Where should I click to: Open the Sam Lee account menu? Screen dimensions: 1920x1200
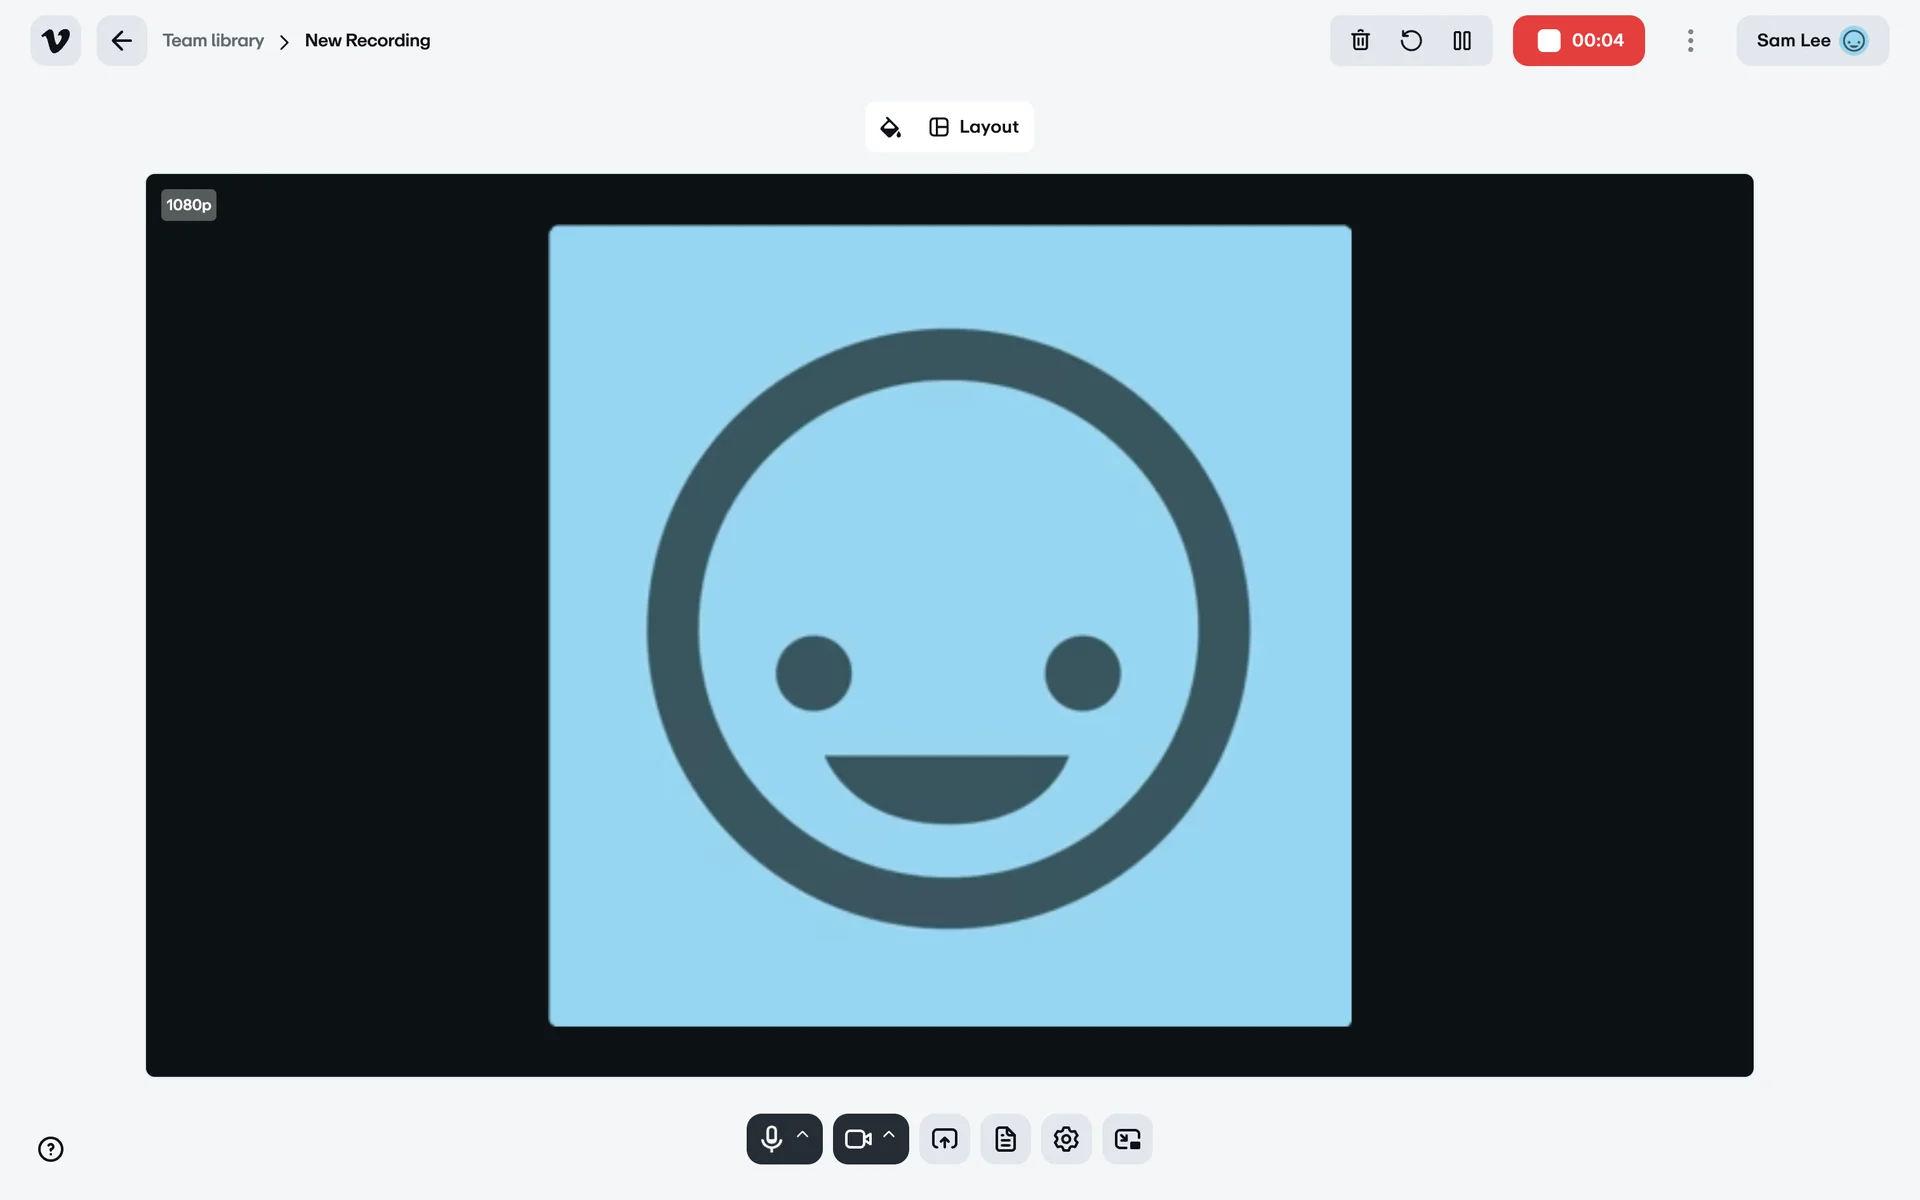(1811, 41)
